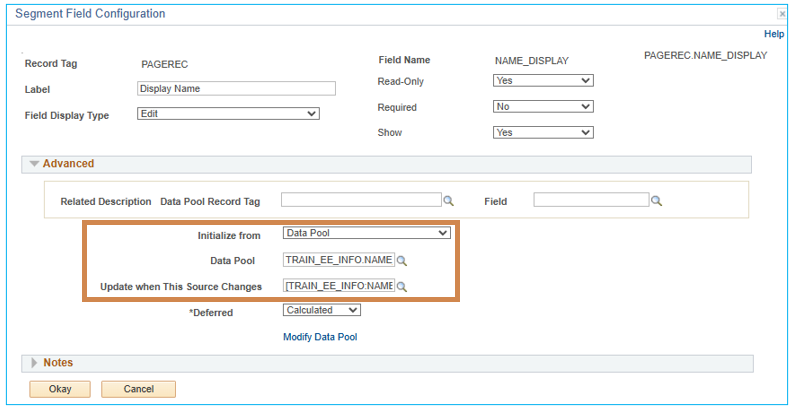Click the Related Description Field input box
This screenshot has width=790, height=408.
click(591, 200)
